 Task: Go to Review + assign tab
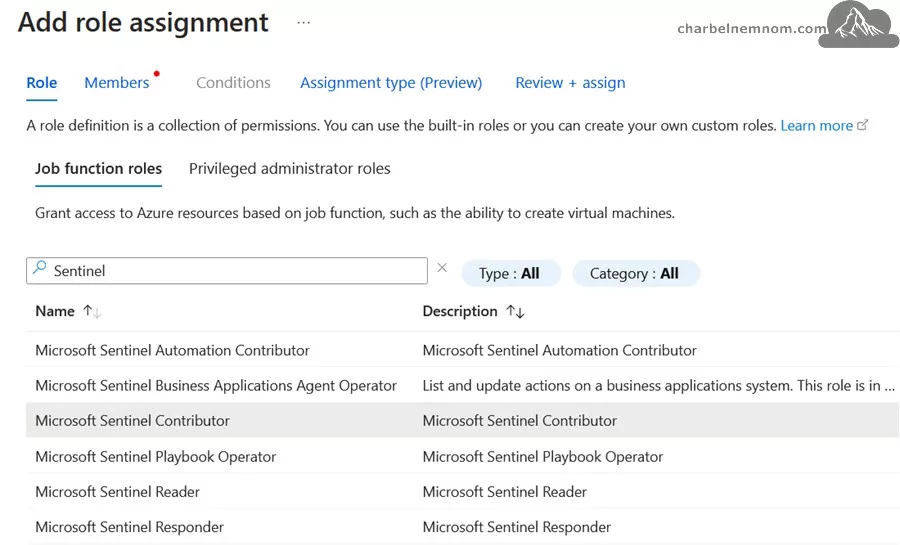click(x=570, y=83)
